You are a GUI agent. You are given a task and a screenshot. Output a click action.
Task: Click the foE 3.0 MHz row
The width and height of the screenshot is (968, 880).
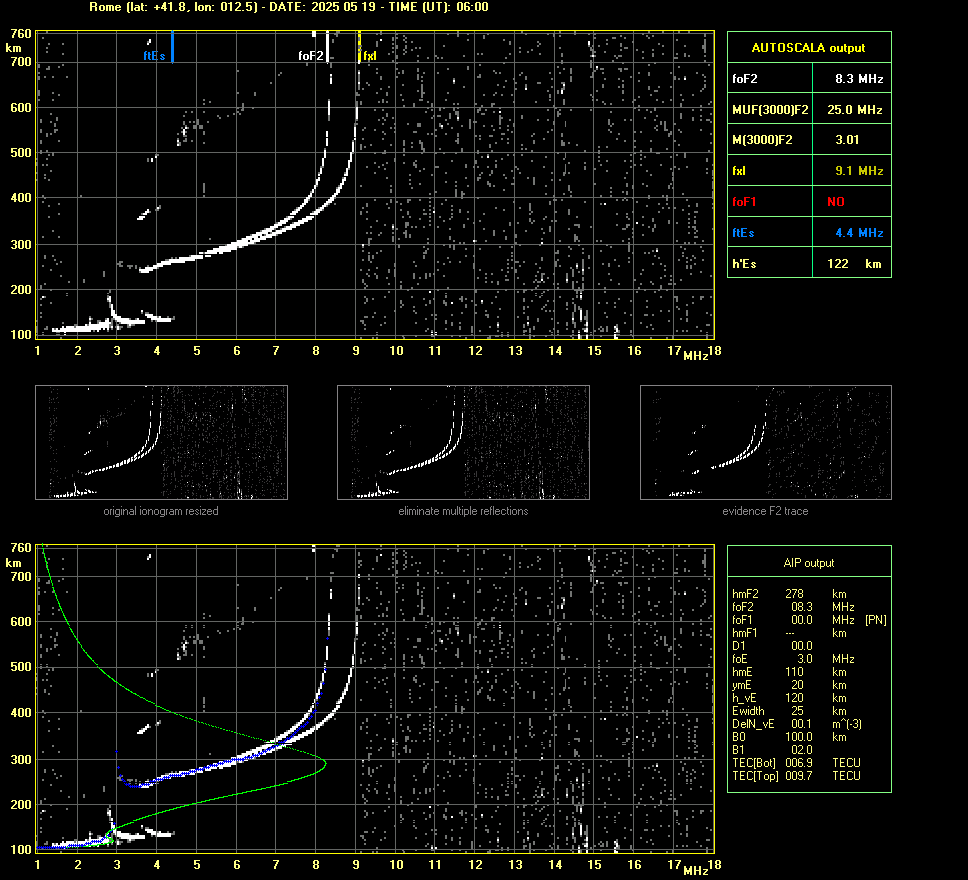[793, 659]
